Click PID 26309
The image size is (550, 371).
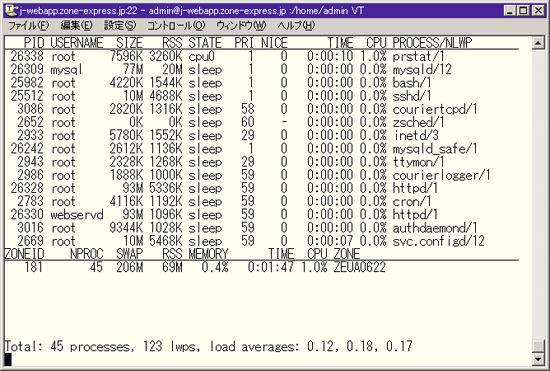tap(27, 69)
